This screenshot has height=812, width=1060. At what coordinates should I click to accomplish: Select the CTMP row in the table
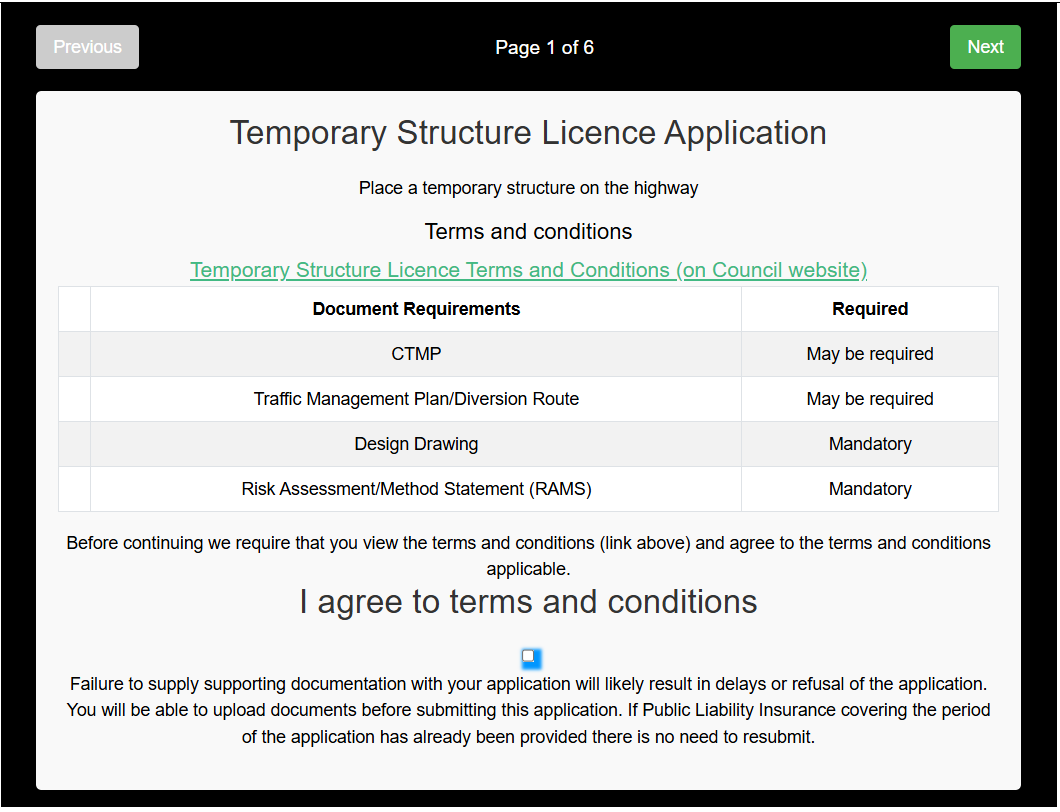click(x=416, y=353)
